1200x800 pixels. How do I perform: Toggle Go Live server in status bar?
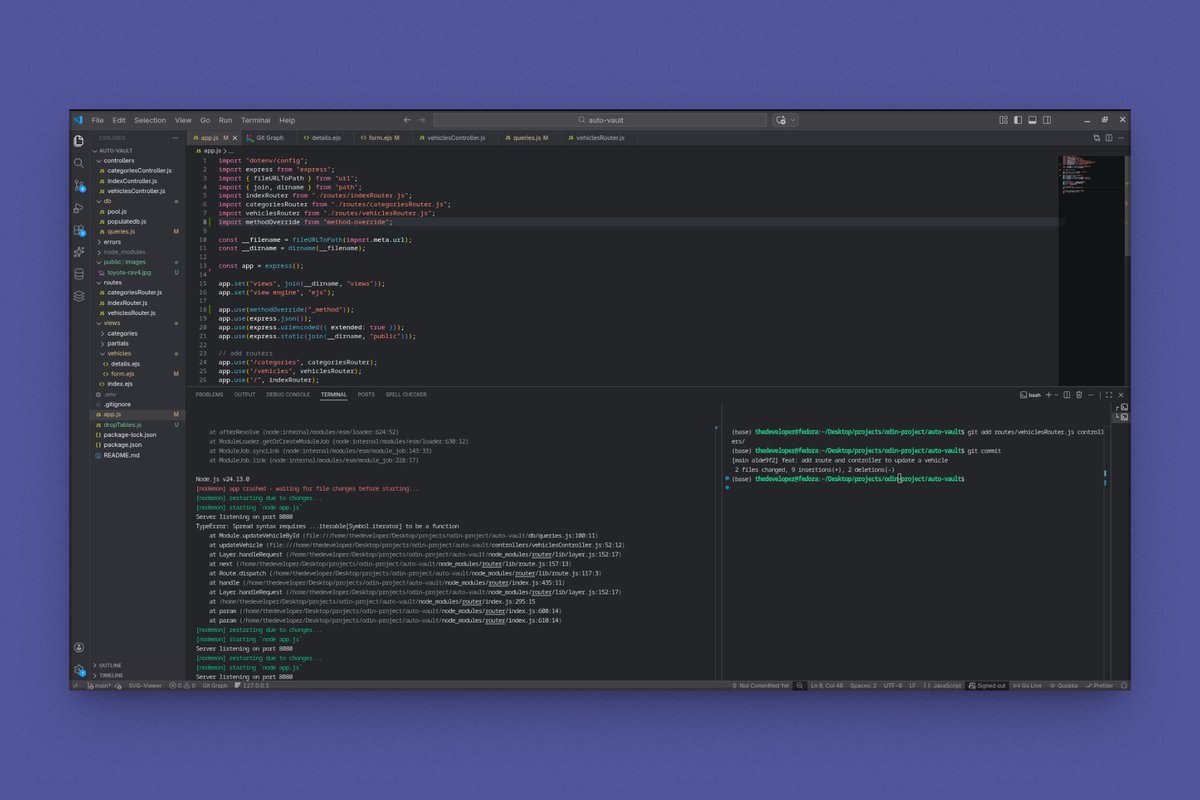coord(1027,686)
